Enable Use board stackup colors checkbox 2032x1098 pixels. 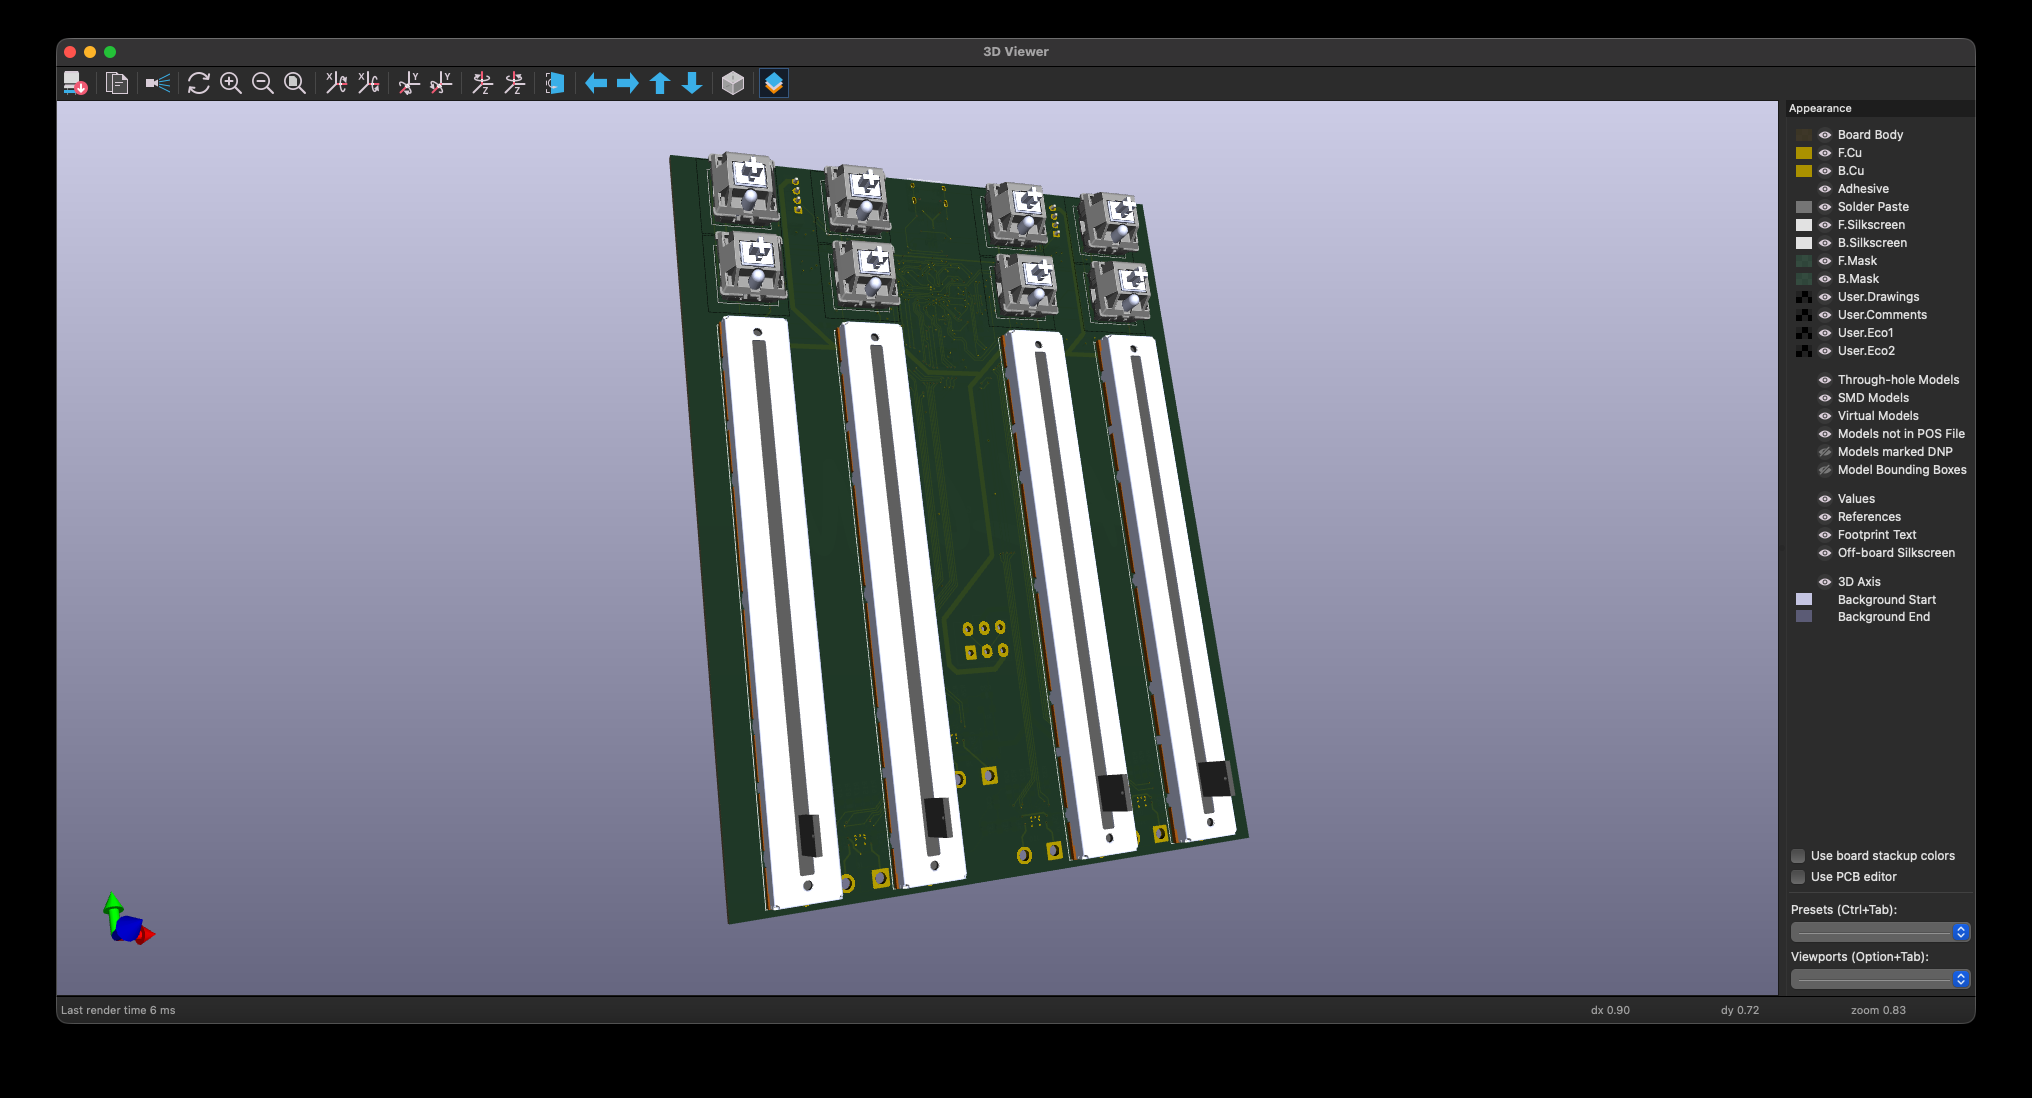1798,856
